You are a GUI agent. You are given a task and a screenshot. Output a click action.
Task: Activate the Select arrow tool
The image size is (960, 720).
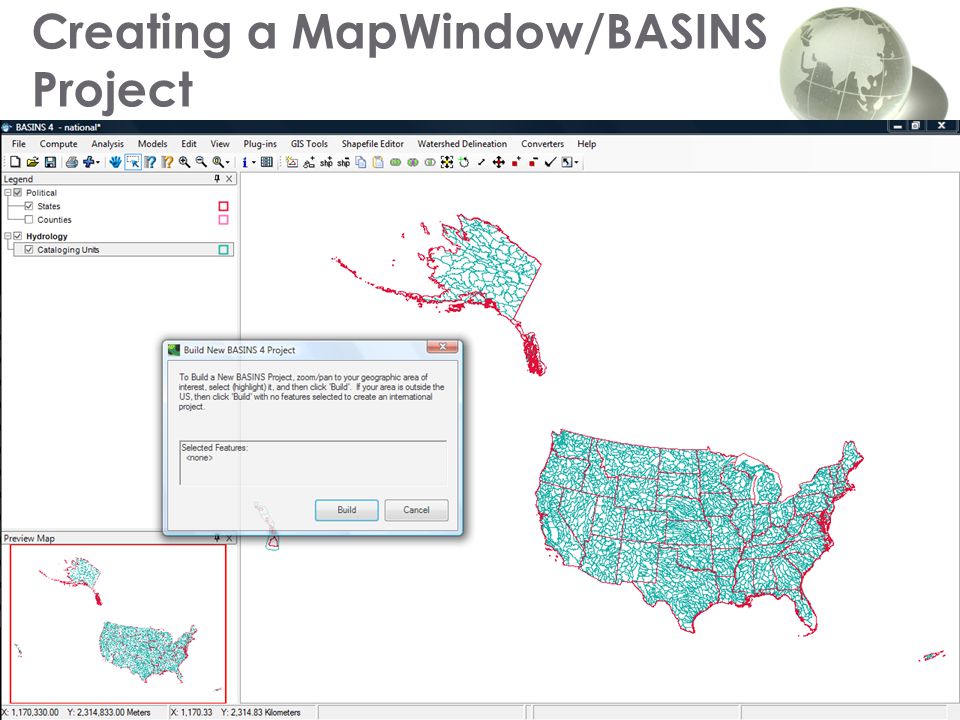coord(133,162)
